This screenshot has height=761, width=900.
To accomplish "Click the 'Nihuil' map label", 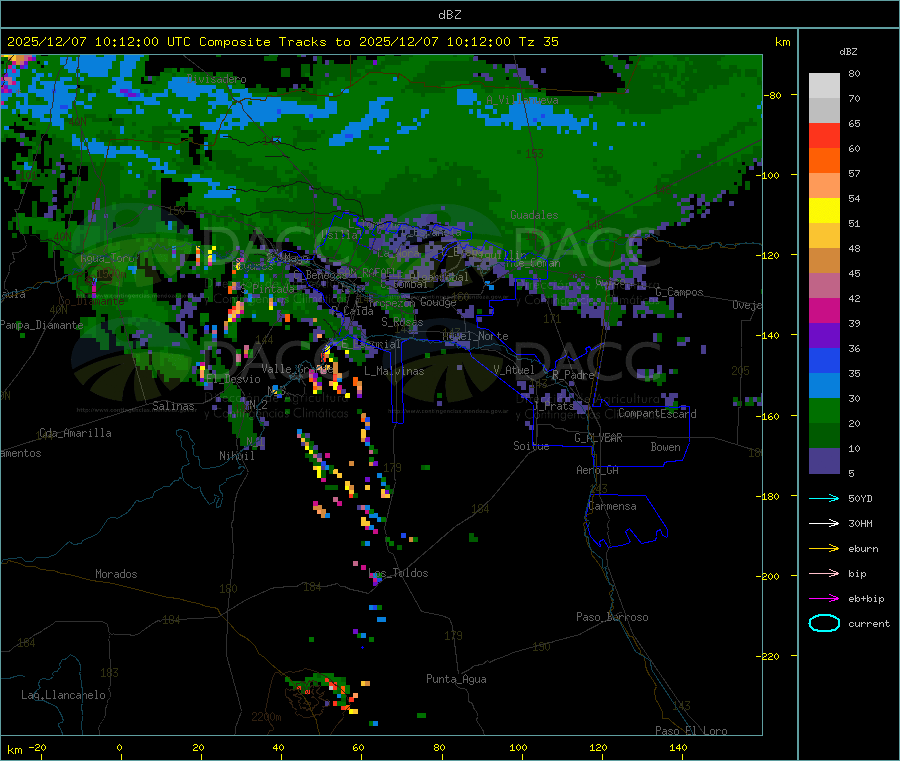I will [x=236, y=456].
